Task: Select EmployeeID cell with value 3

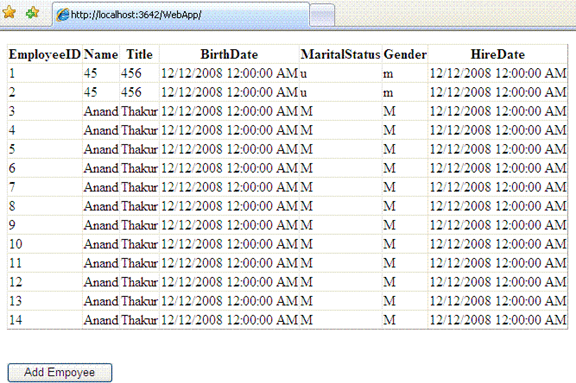Action: 45,111
